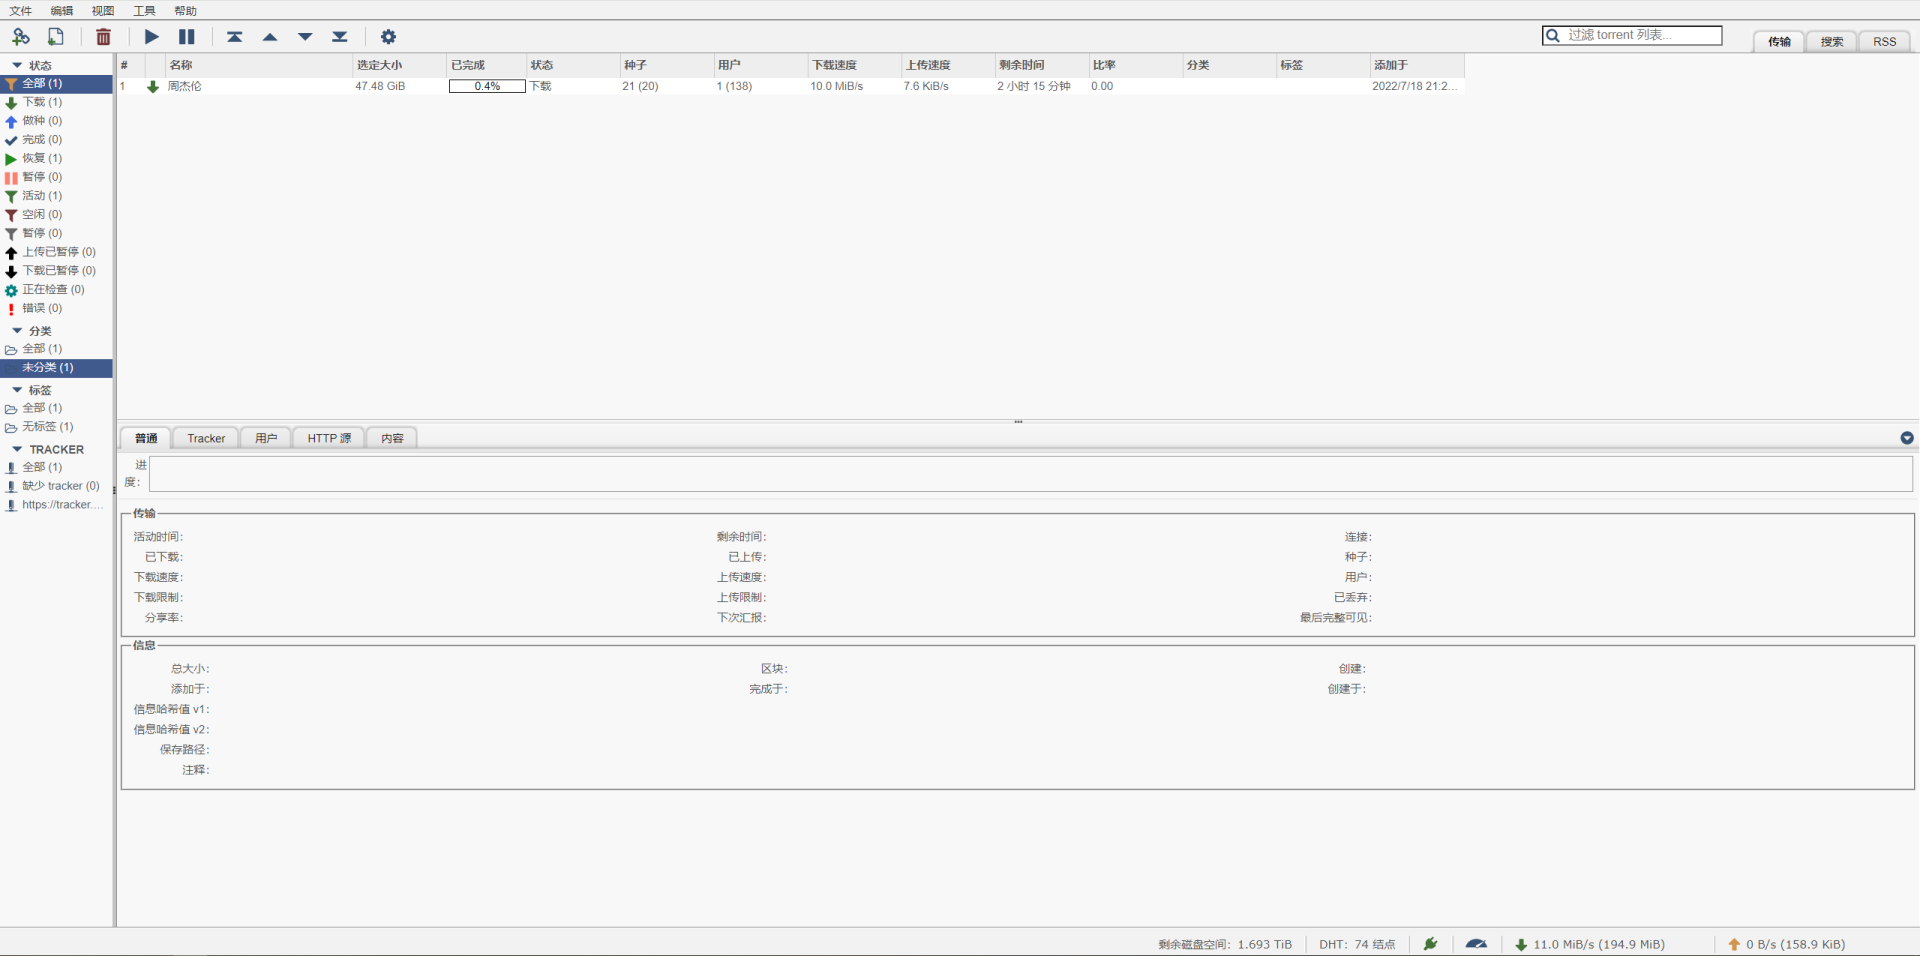The width and height of the screenshot is (1920, 956).
Task: Click the add torrent link icon
Action: click(x=21, y=37)
